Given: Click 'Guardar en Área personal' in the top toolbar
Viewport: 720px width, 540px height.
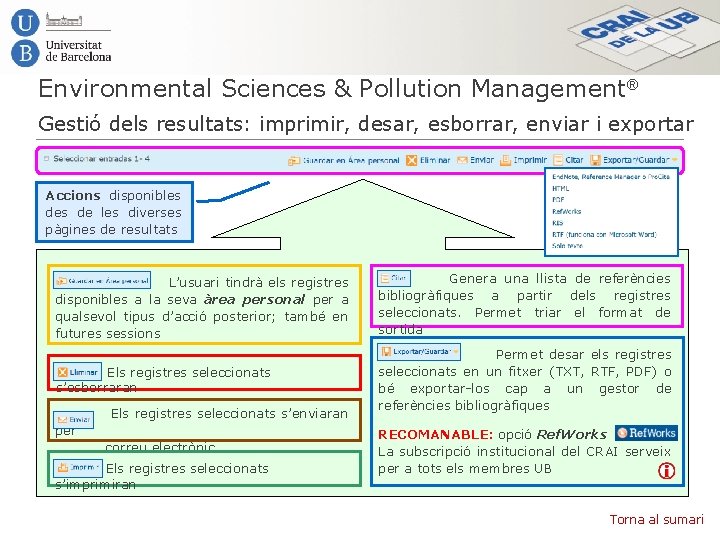Looking at the screenshot, I should pos(343,160).
